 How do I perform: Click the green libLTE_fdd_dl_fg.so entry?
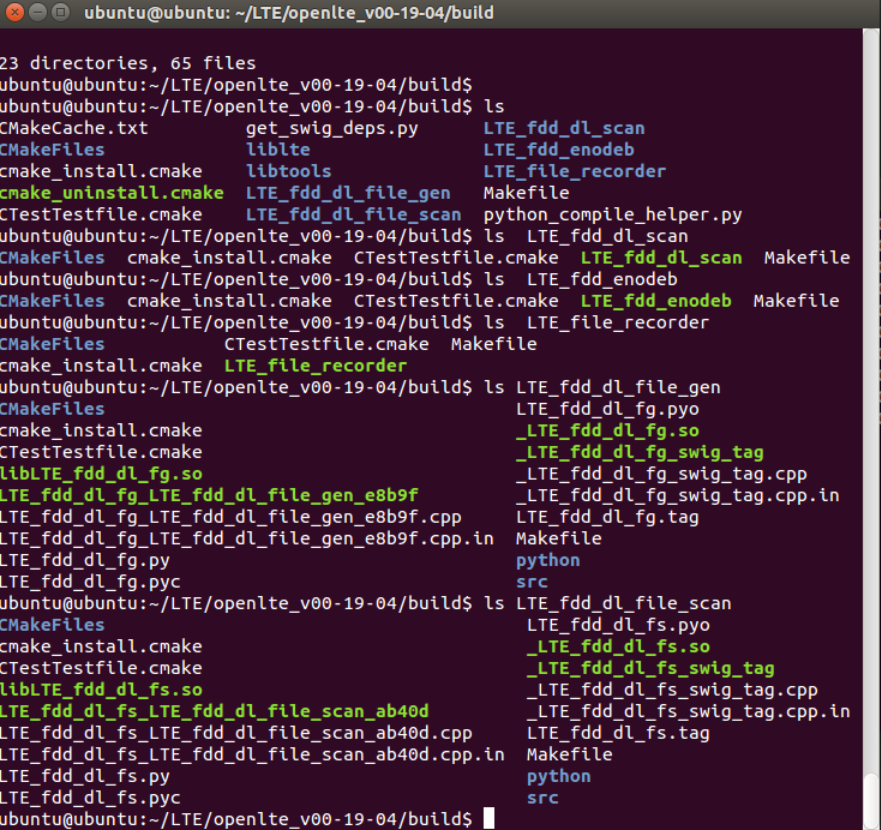click(101, 474)
